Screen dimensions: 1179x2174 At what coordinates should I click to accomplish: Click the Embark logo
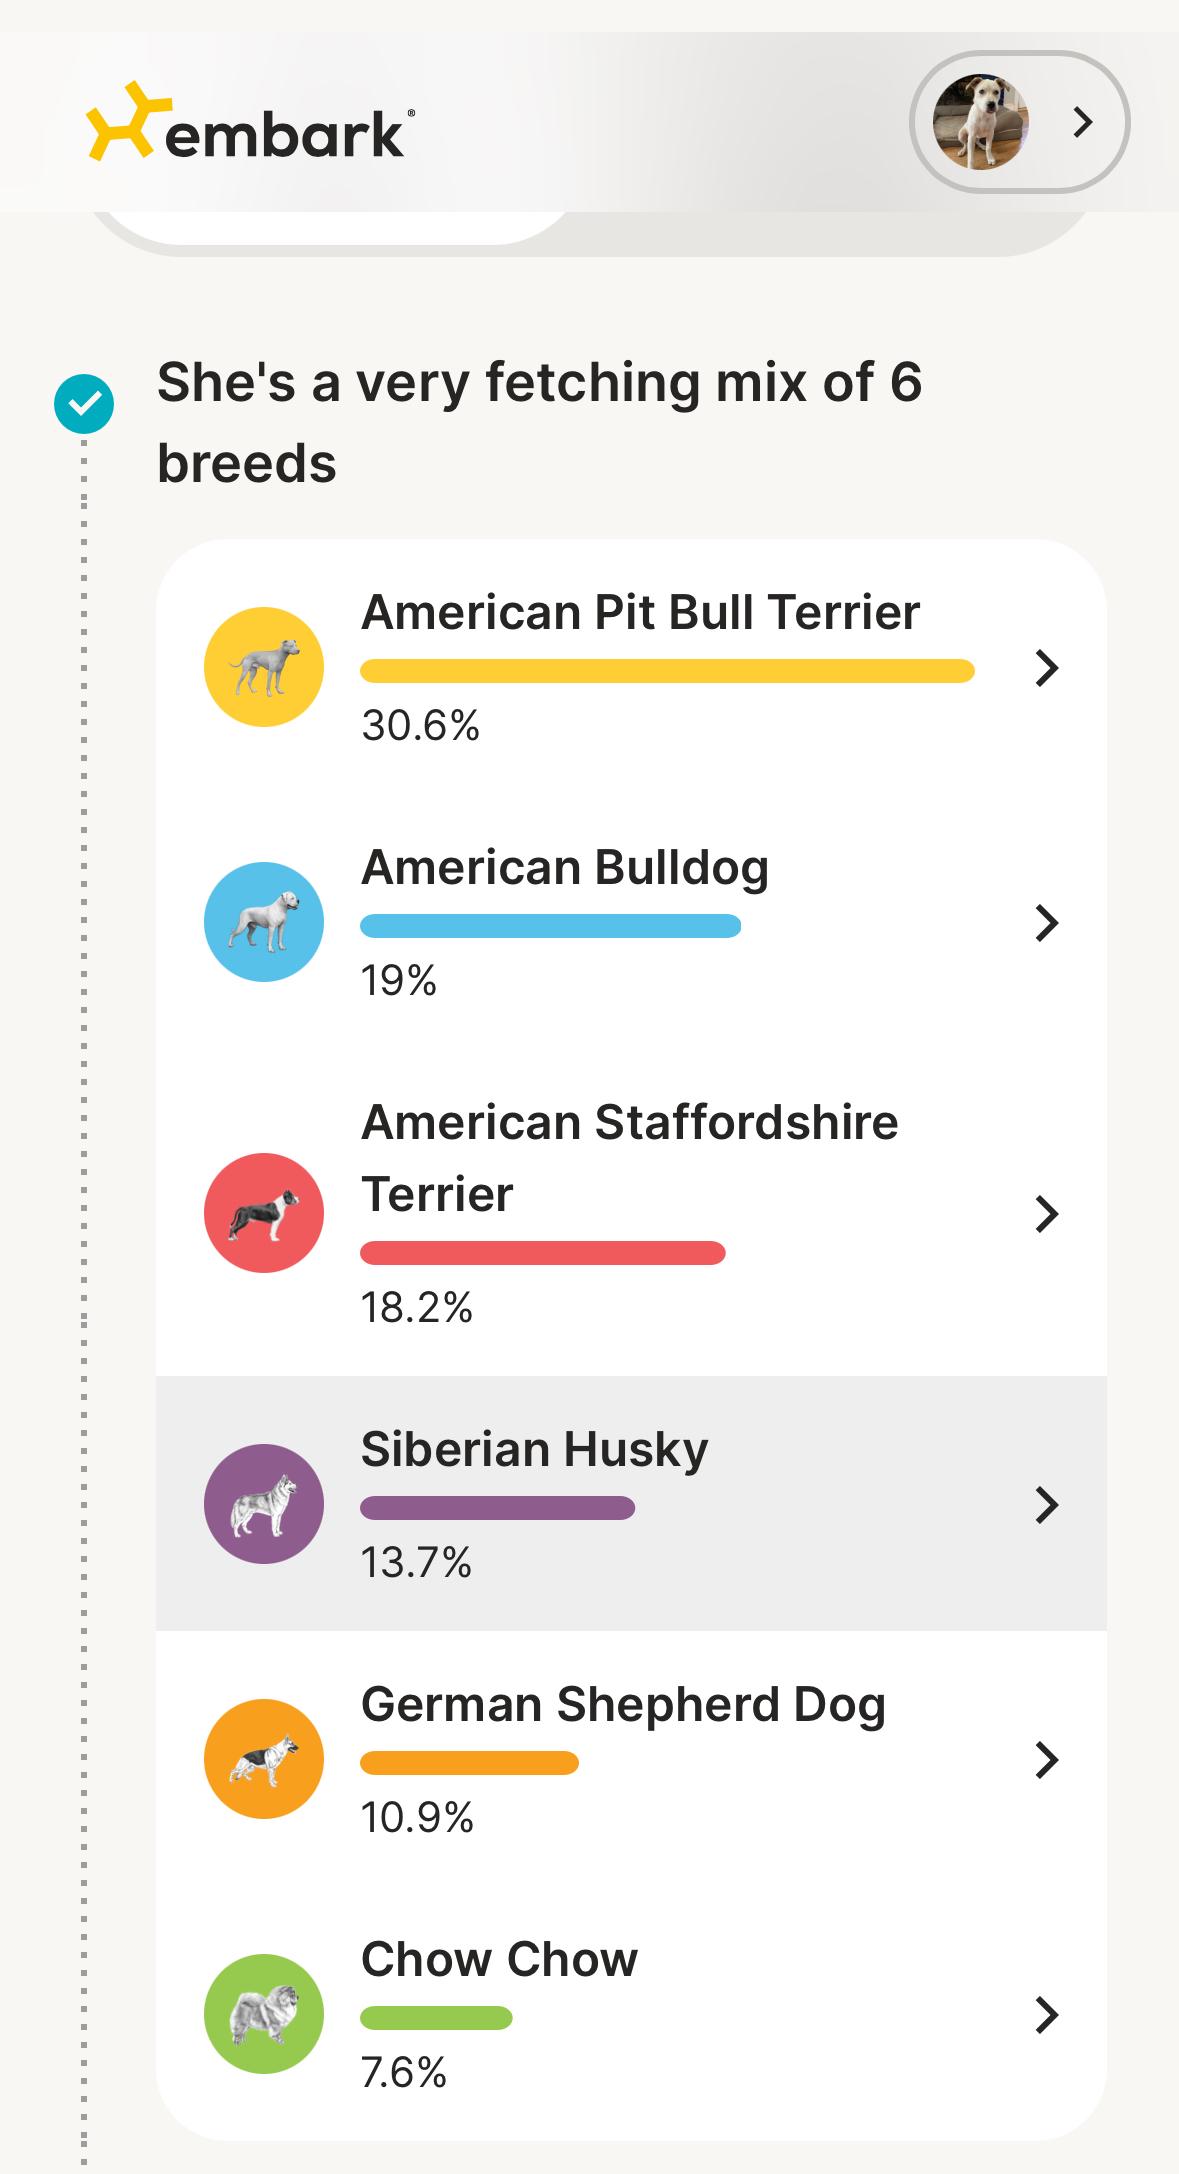point(246,124)
